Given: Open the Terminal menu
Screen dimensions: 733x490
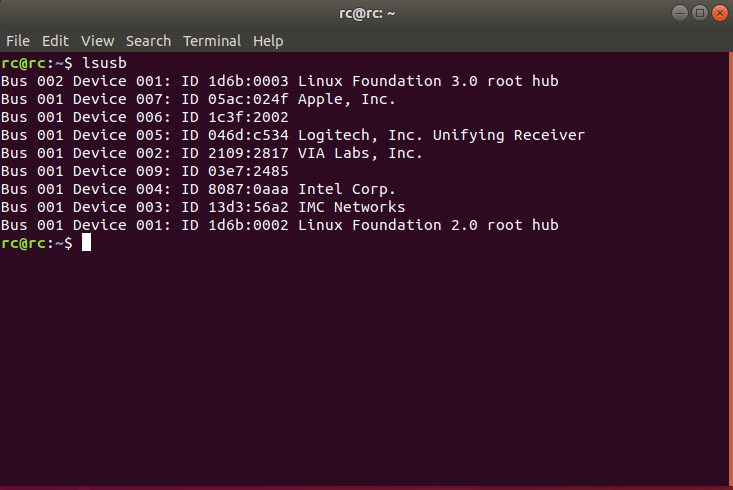Looking at the screenshot, I should [211, 41].
